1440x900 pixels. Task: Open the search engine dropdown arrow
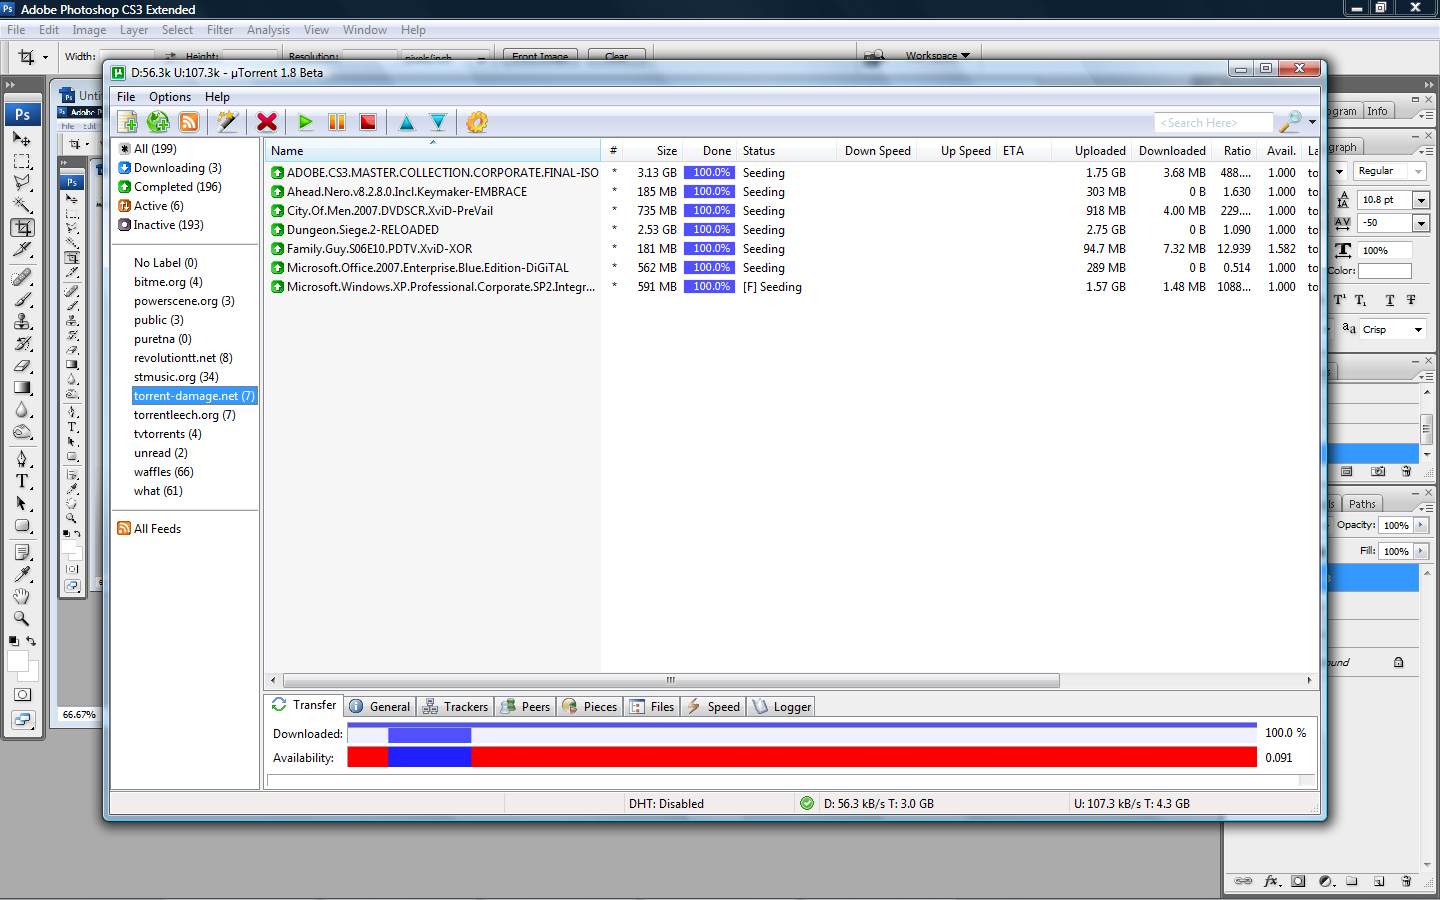pyautogui.click(x=1312, y=123)
